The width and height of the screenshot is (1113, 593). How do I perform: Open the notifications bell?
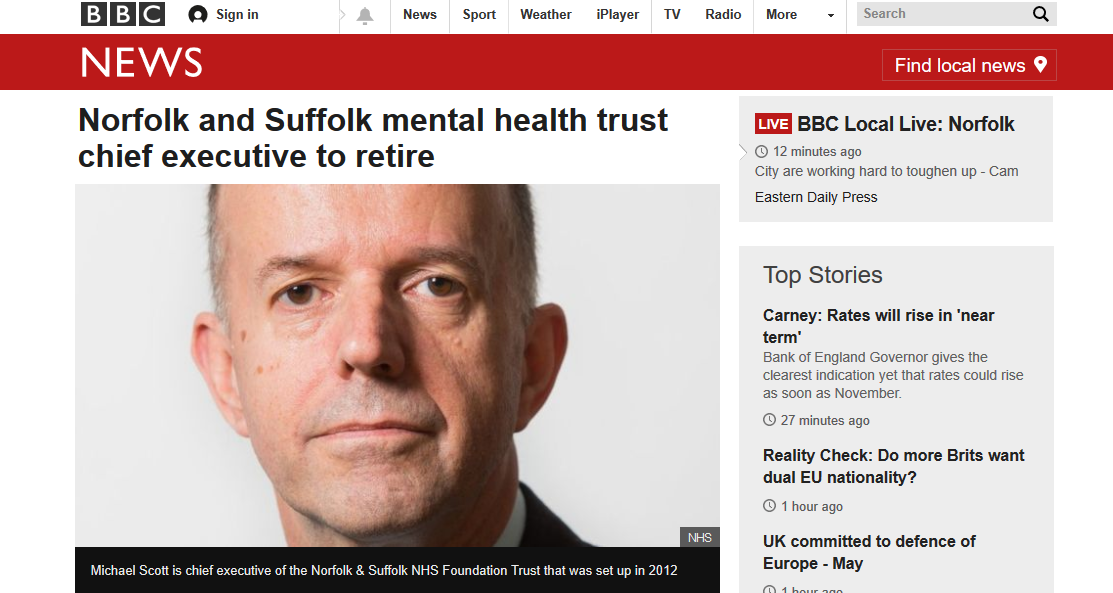(365, 16)
